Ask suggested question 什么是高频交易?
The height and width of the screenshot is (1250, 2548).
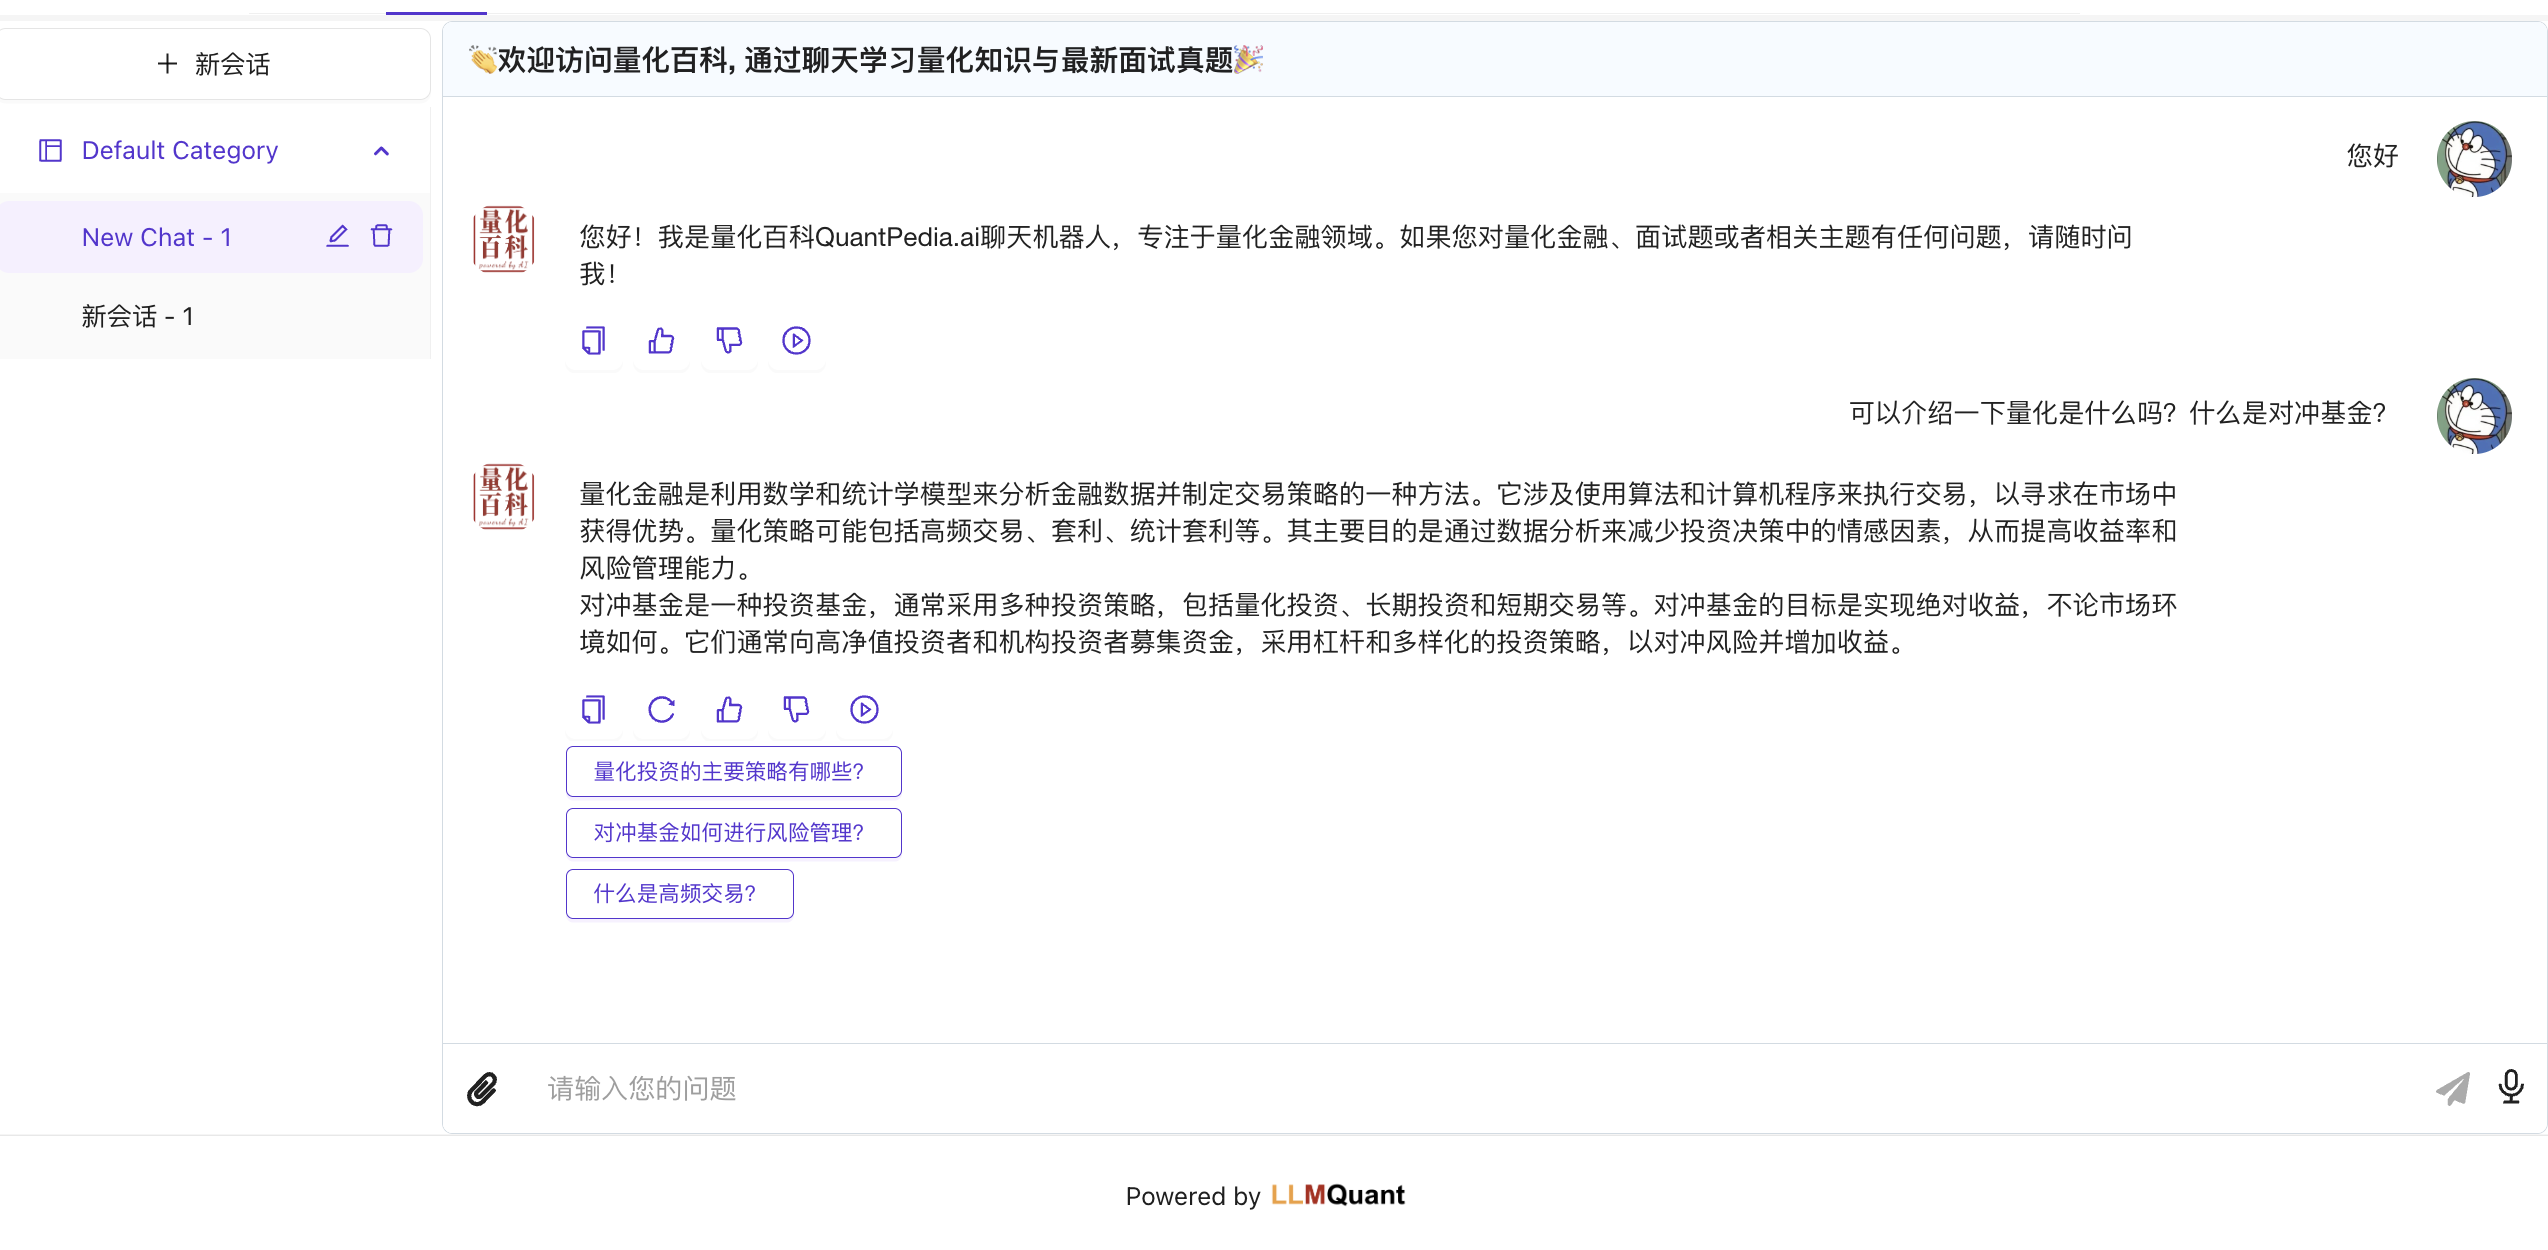coord(679,894)
